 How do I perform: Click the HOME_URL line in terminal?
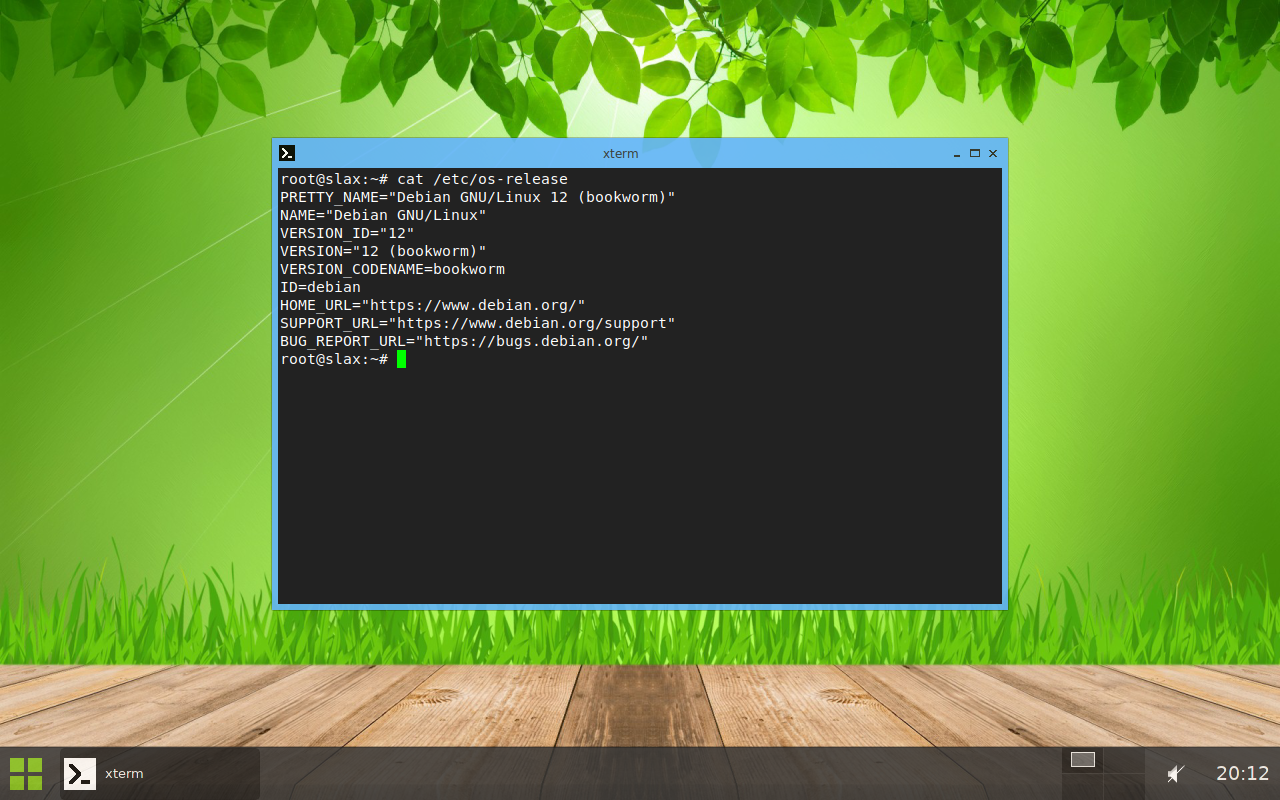point(433,305)
